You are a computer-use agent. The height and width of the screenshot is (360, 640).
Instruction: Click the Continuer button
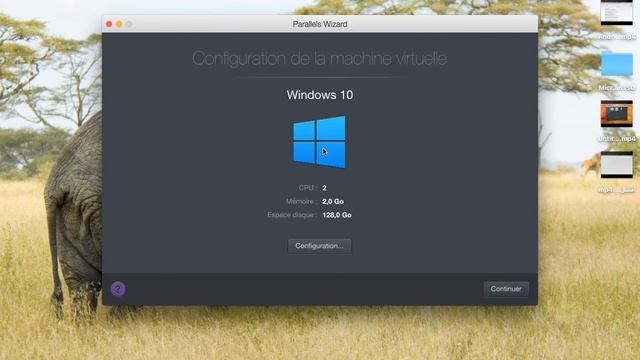[x=506, y=289]
